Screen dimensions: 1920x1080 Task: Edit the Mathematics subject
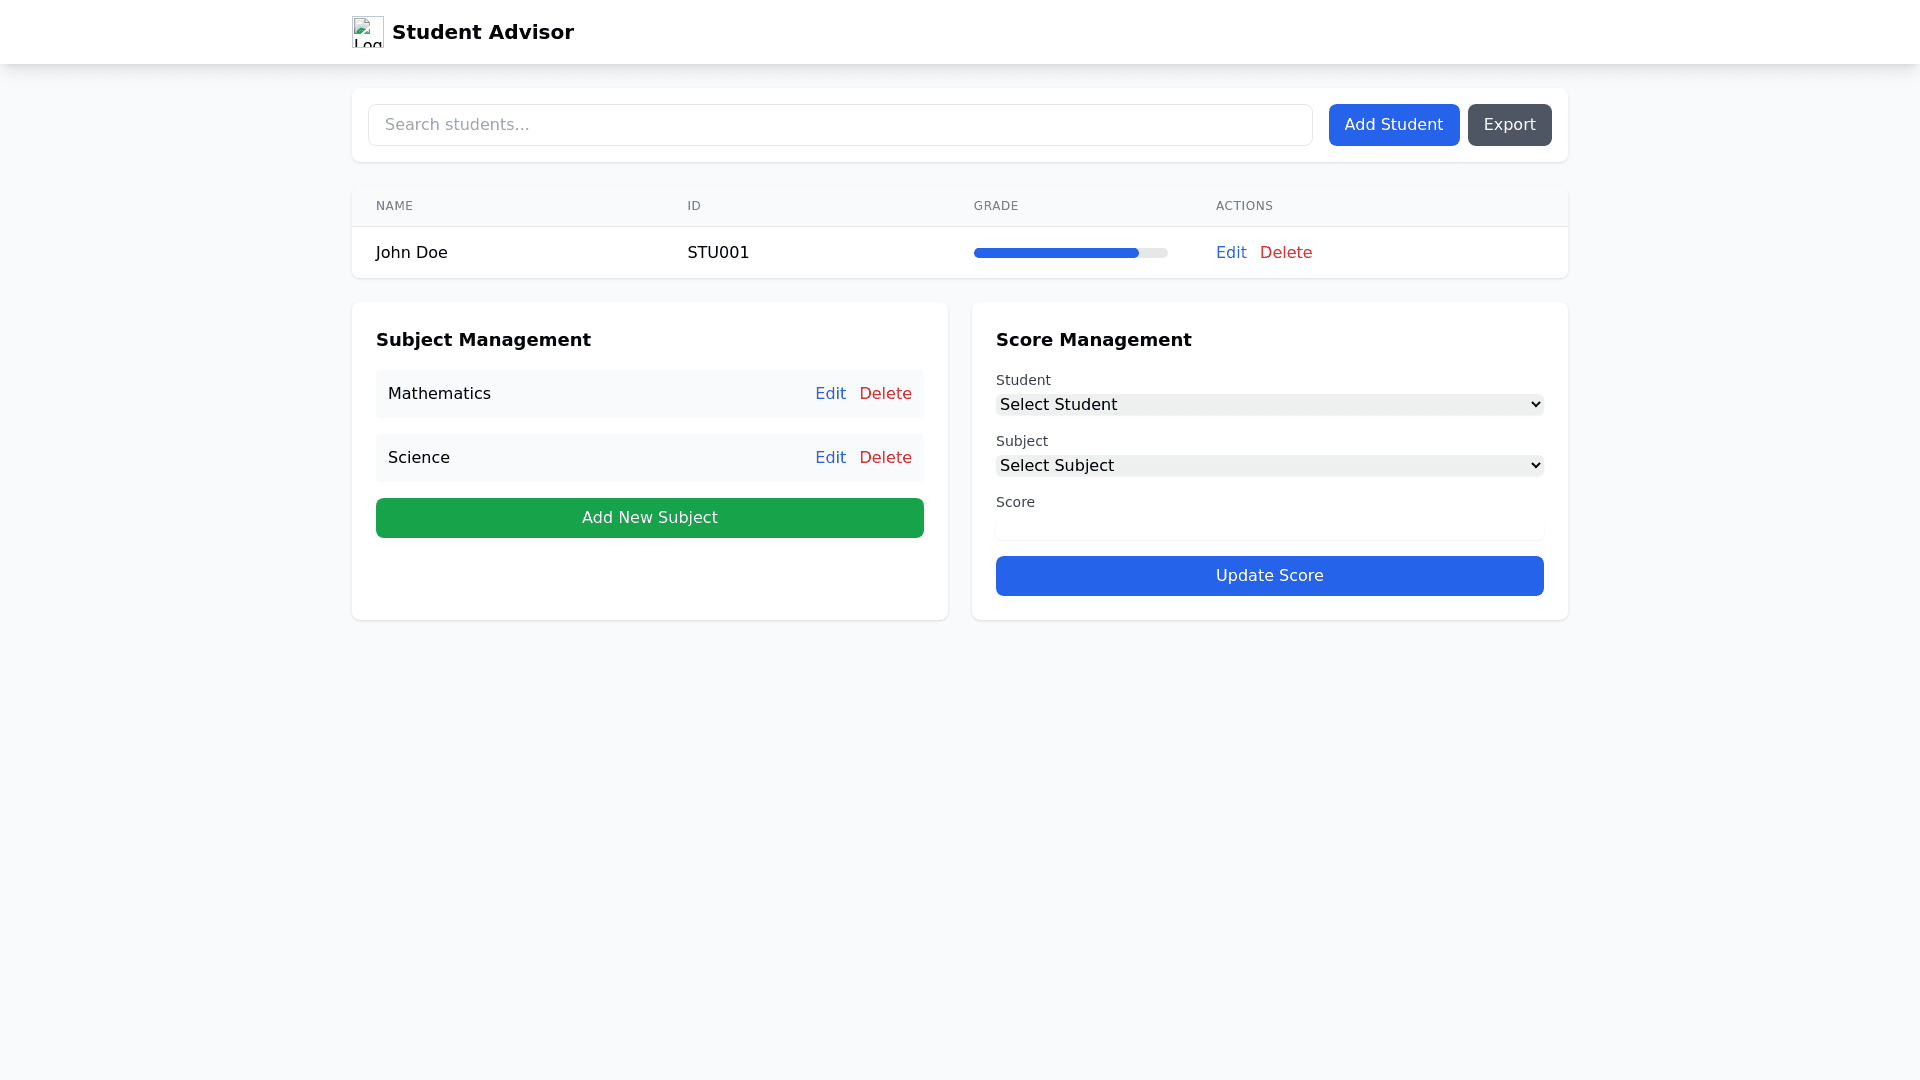pos(830,393)
